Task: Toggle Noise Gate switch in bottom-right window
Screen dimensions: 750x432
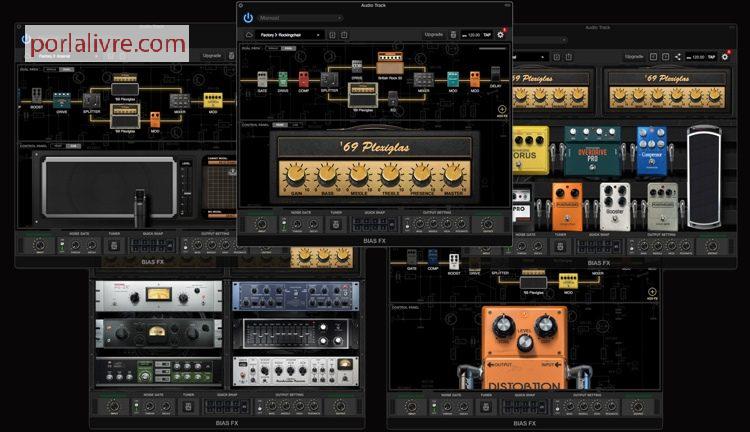Action: 434,407
